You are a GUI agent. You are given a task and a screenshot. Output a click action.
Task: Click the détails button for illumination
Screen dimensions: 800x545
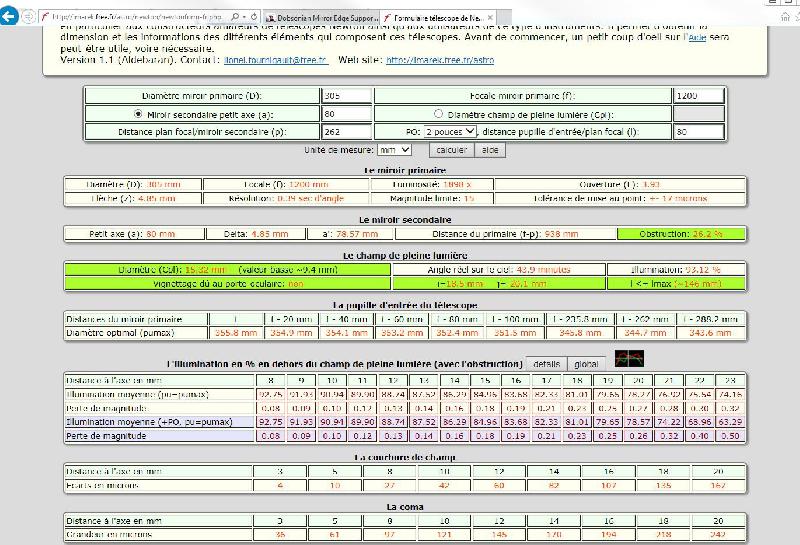546,364
